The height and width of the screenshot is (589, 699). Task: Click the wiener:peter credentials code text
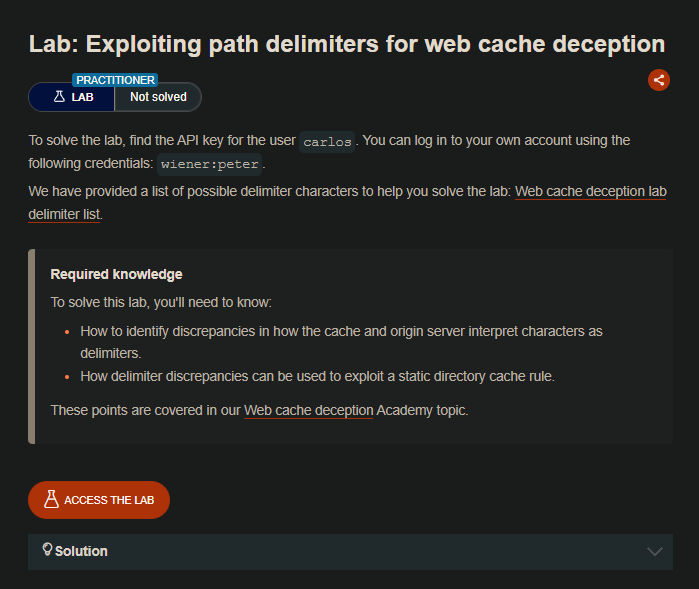[211, 164]
